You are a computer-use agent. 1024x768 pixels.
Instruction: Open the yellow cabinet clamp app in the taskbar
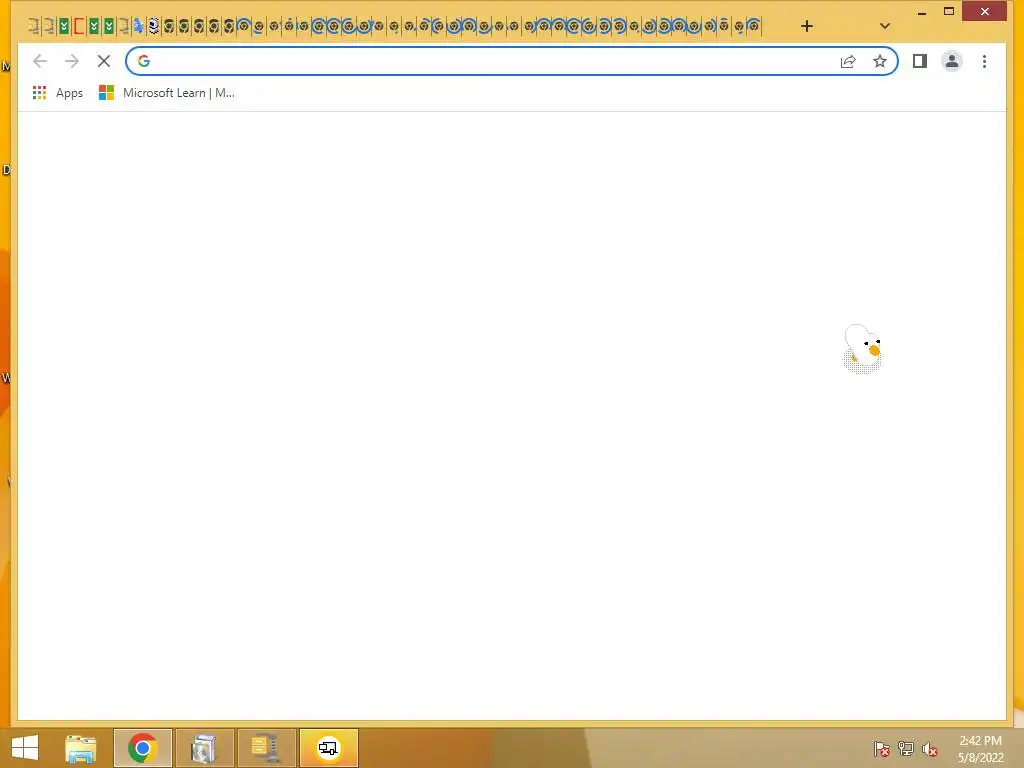click(x=266, y=748)
